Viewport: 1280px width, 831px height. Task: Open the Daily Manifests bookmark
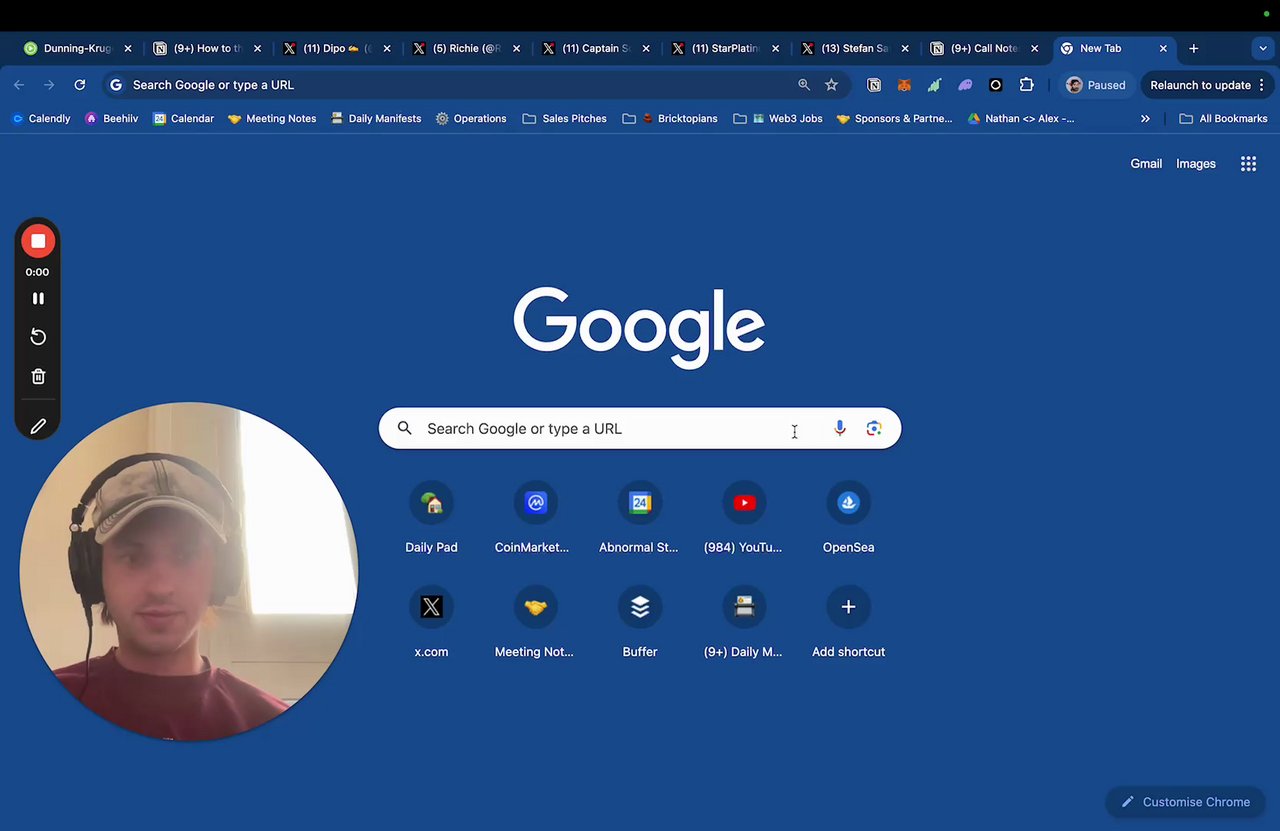pyautogui.click(x=375, y=118)
